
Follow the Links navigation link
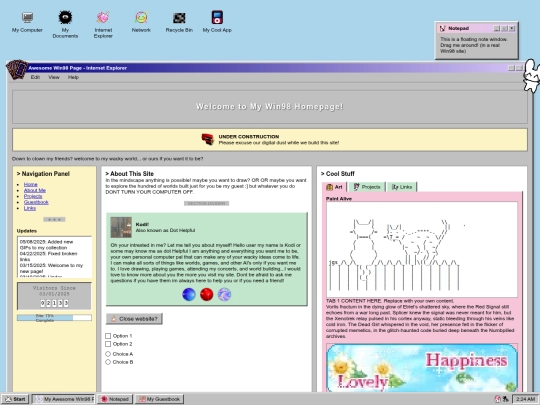click(x=30, y=208)
